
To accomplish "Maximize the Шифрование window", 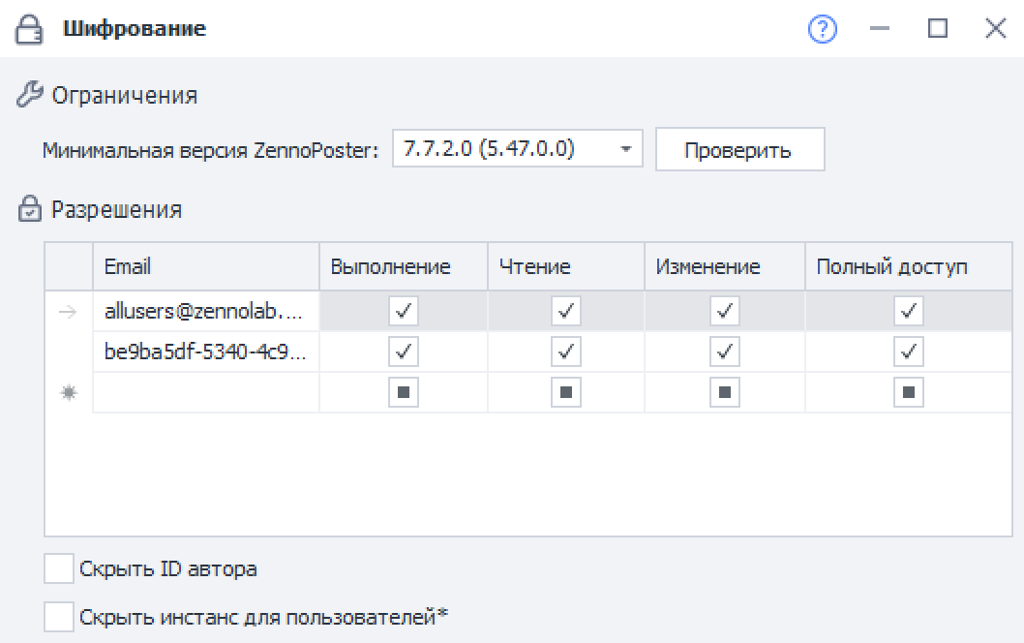I will (x=937, y=29).
